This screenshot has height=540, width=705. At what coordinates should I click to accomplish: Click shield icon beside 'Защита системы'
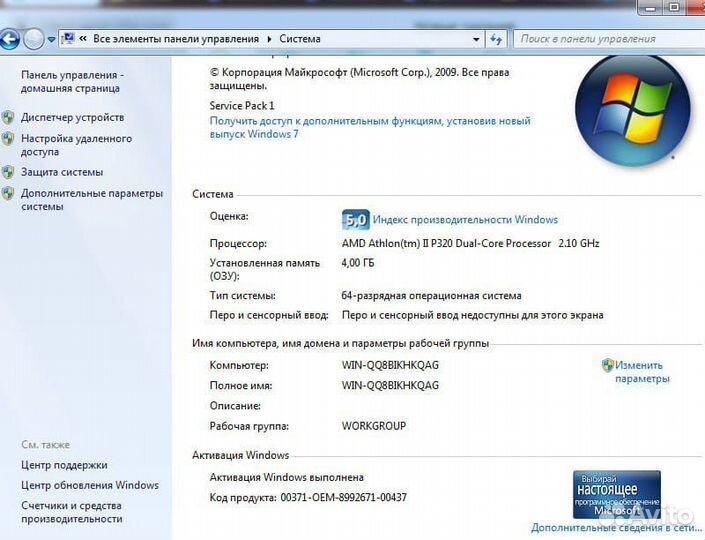(x=8, y=172)
